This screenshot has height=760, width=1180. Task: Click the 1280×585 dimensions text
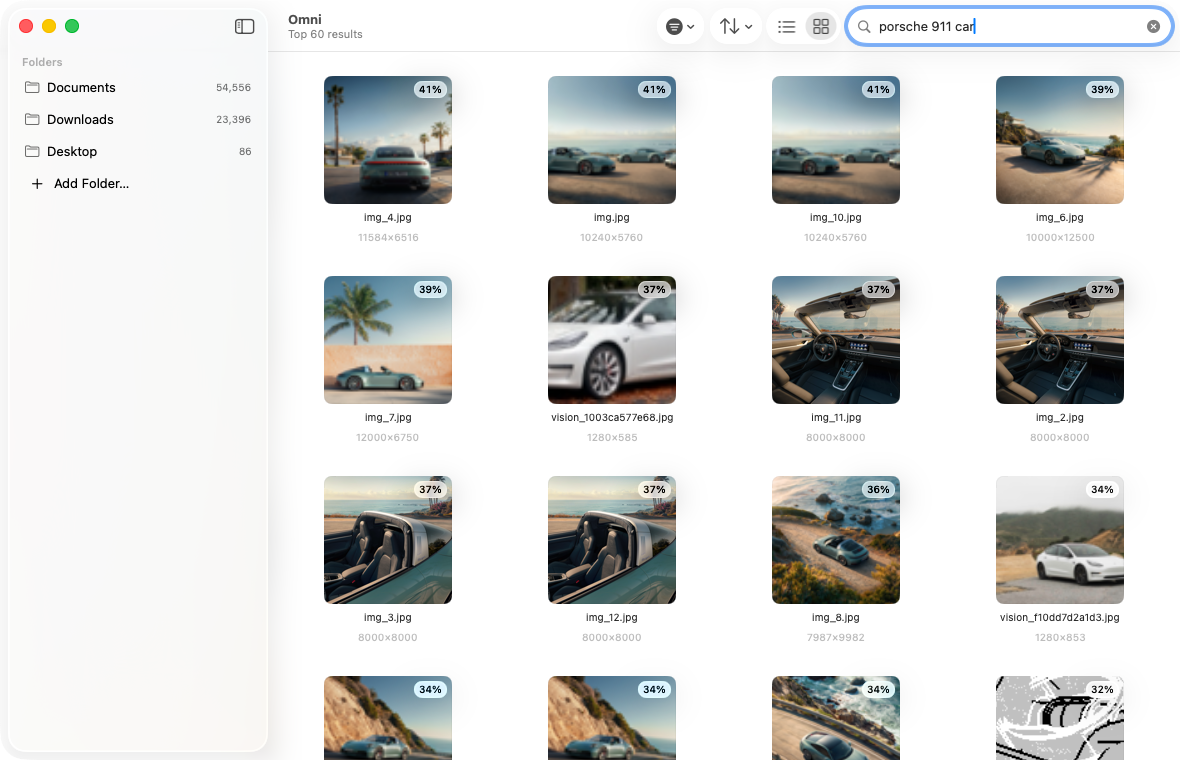(x=612, y=438)
